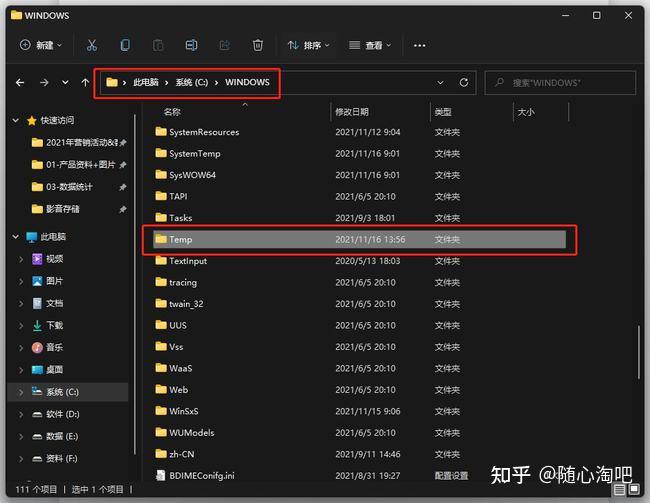The width and height of the screenshot is (650, 503).
Task: Collapse the 快速访问 section
Action: (16, 120)
